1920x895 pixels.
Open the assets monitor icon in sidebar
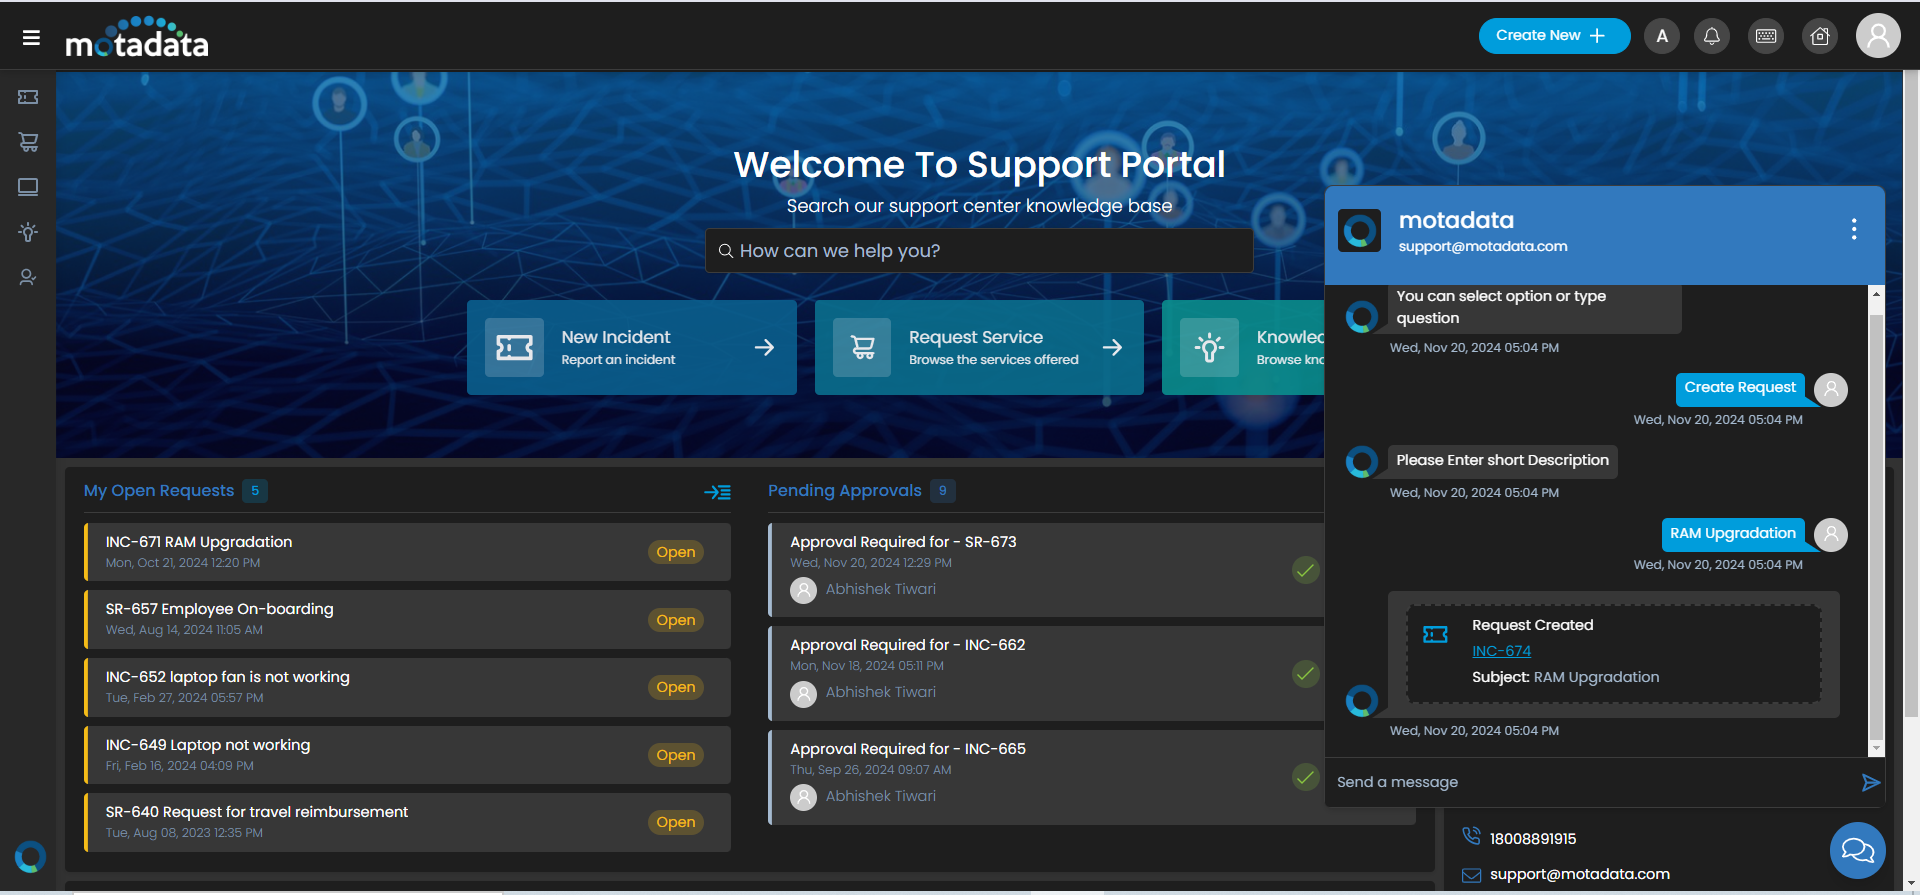[28, 187]
